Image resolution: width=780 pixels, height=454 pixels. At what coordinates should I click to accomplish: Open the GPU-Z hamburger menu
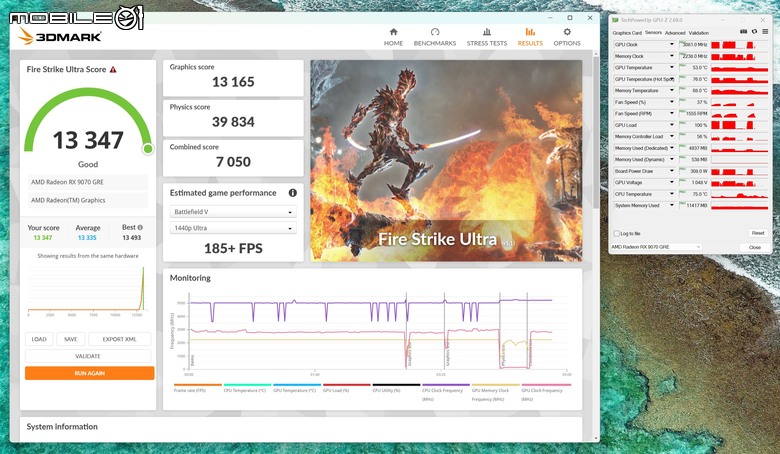[x=765, y=32]
